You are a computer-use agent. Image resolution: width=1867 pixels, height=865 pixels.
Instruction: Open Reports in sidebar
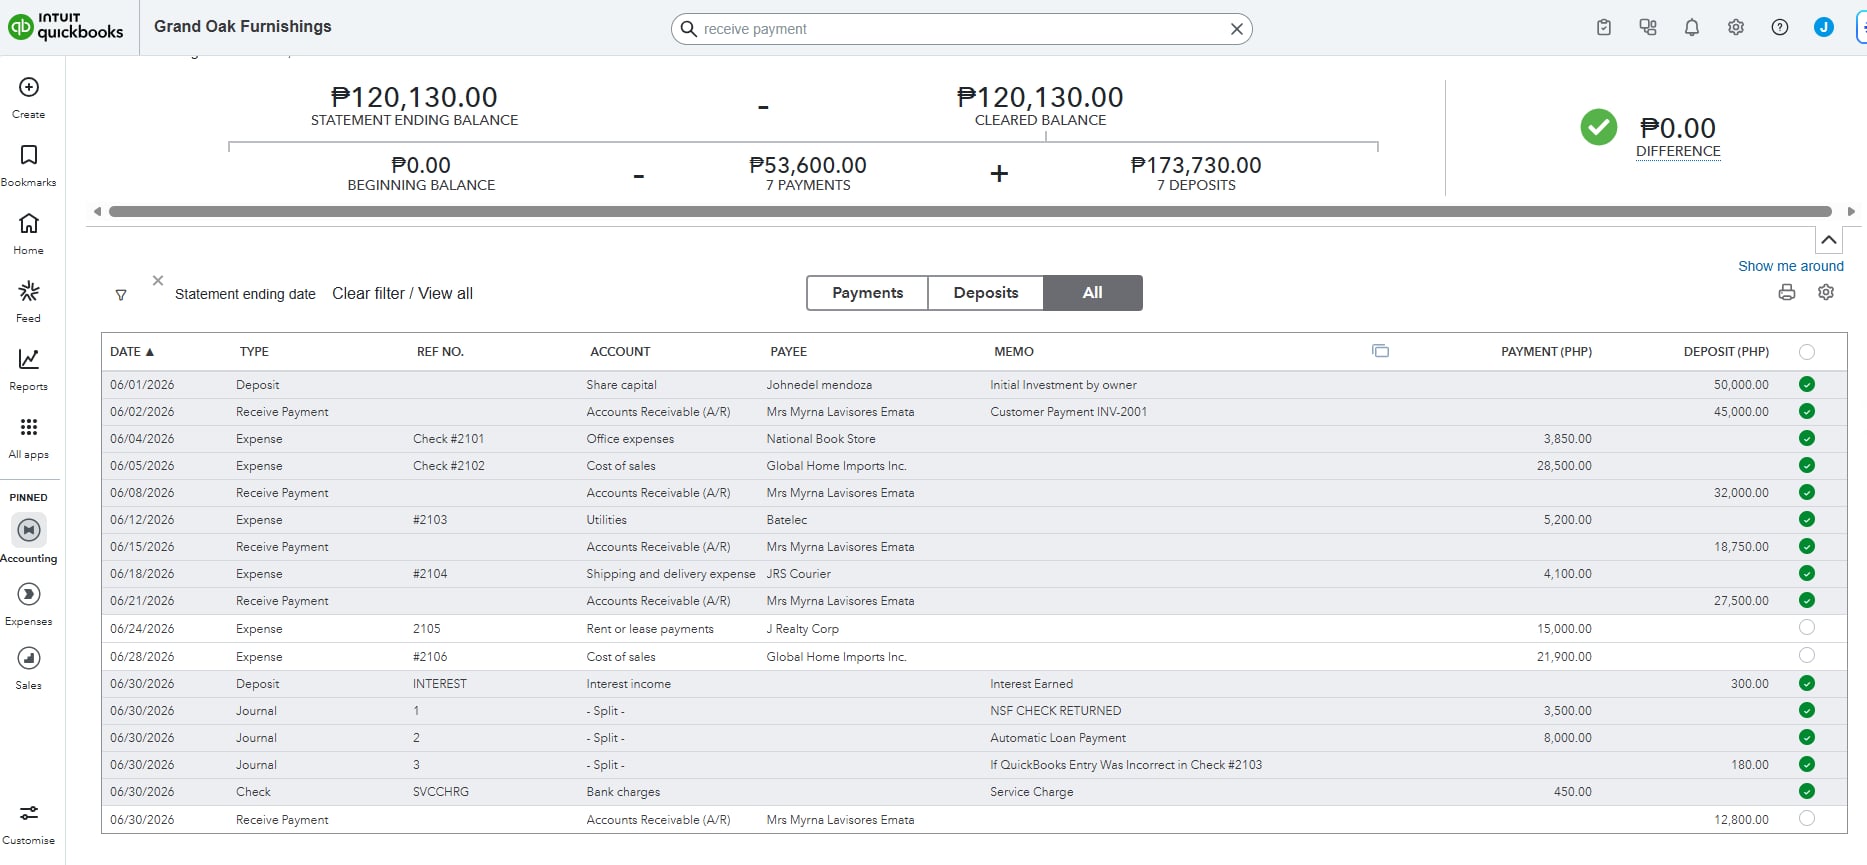[29, 370]
